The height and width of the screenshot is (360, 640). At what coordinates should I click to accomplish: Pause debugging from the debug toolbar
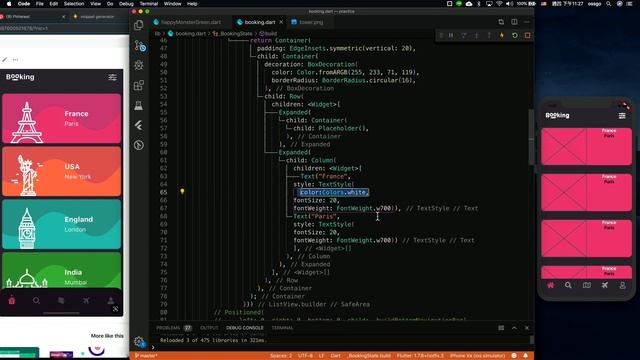click(x=451, y=36)
